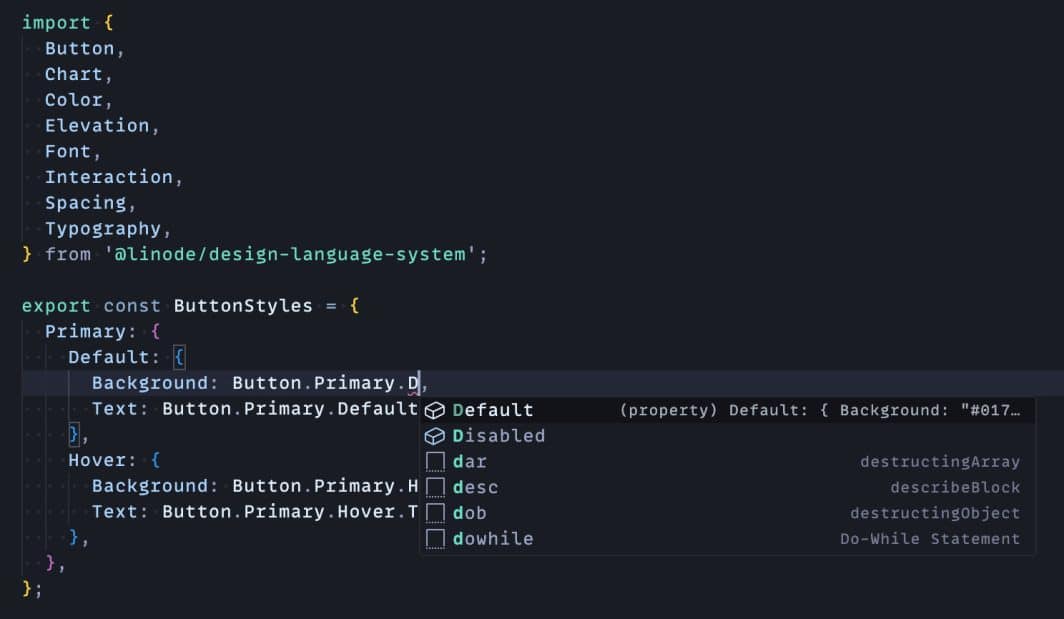Click the snippet icon next to dowhile

(435, 539)
